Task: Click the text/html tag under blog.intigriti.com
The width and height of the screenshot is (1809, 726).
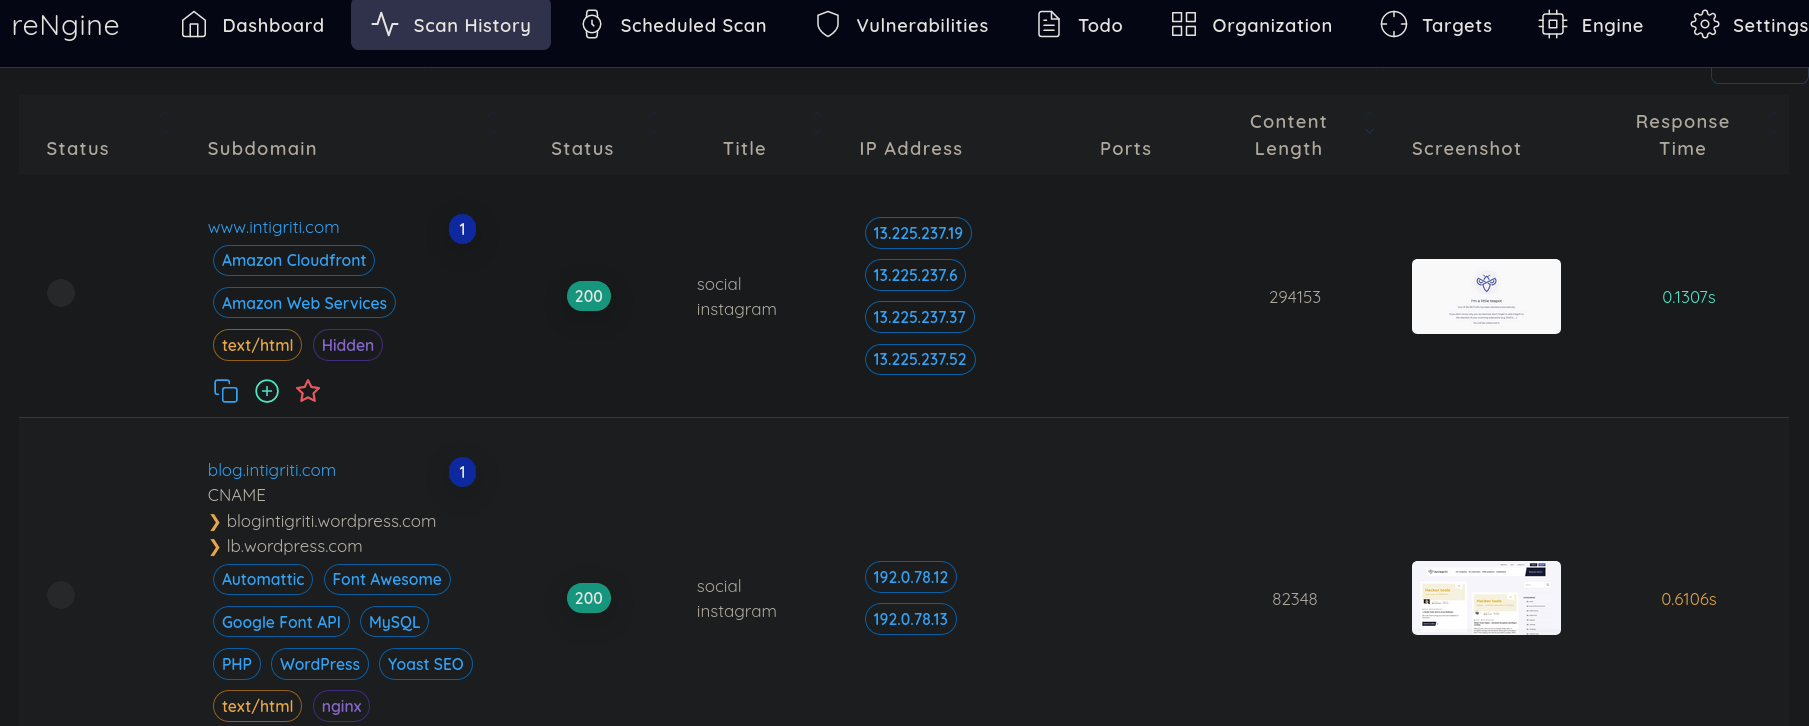Action: [x=257, y=706]
